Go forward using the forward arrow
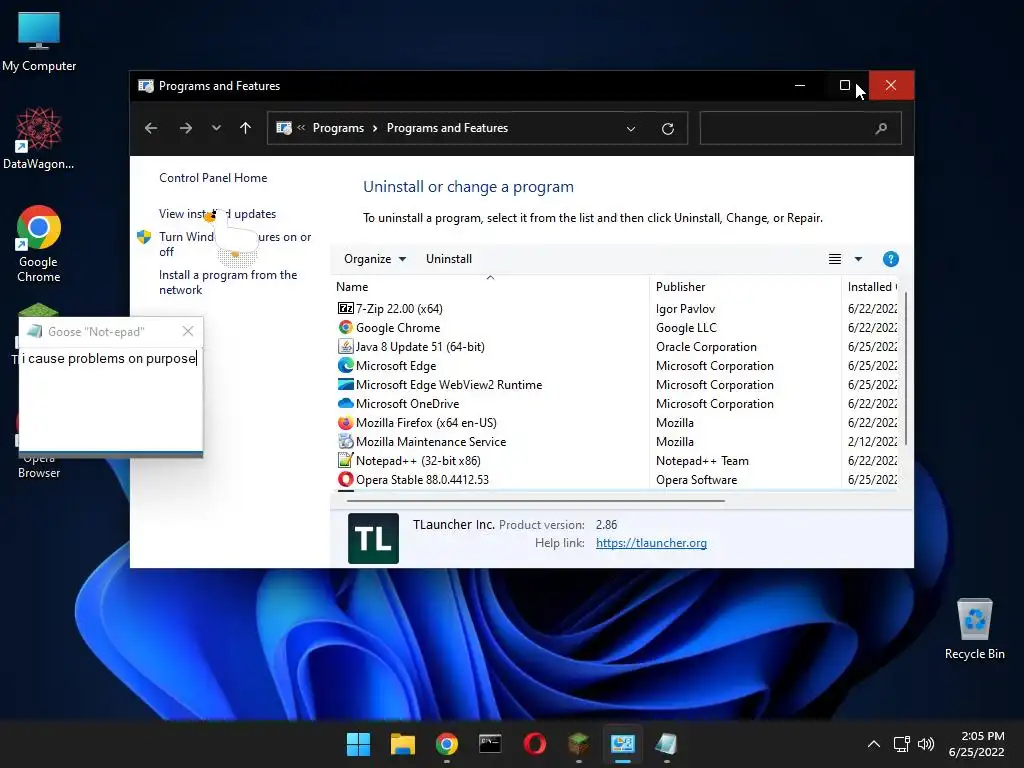 pyautogui.click(x=186, y=128)
